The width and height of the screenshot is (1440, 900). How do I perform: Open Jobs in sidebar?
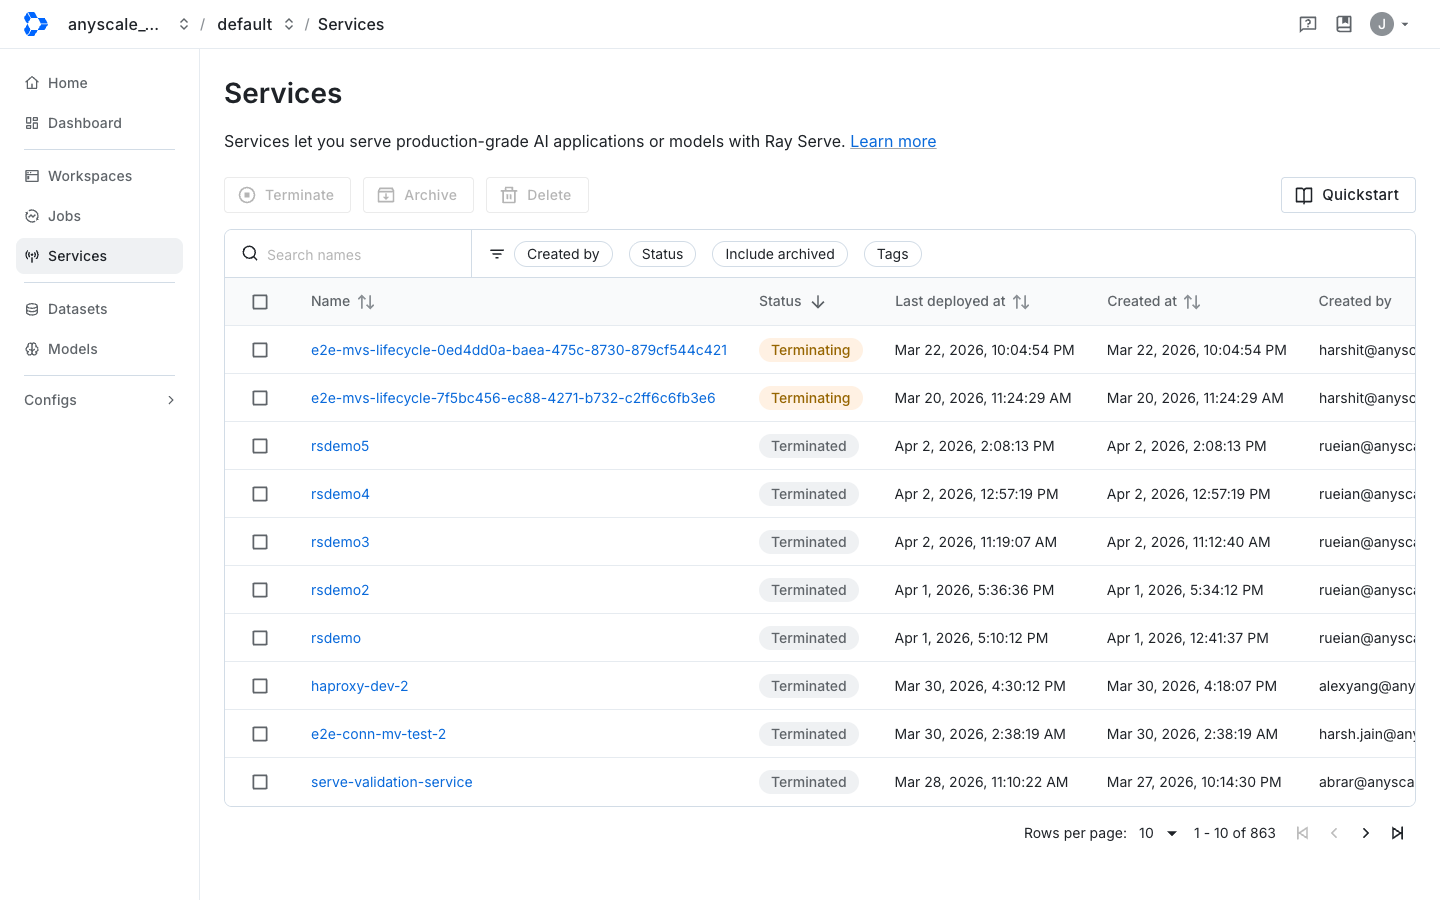pyautogui.click(x=99, y=216)
